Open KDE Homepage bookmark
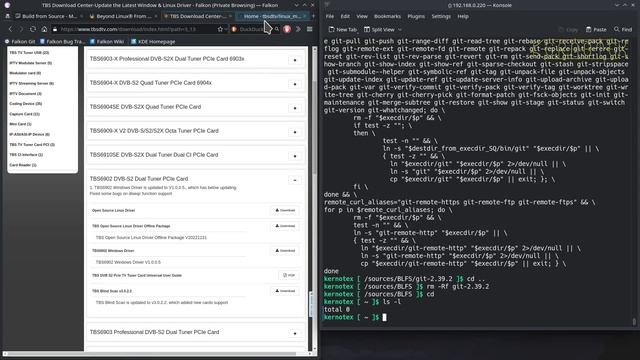 pyautogui.click(x=153, y=42)
